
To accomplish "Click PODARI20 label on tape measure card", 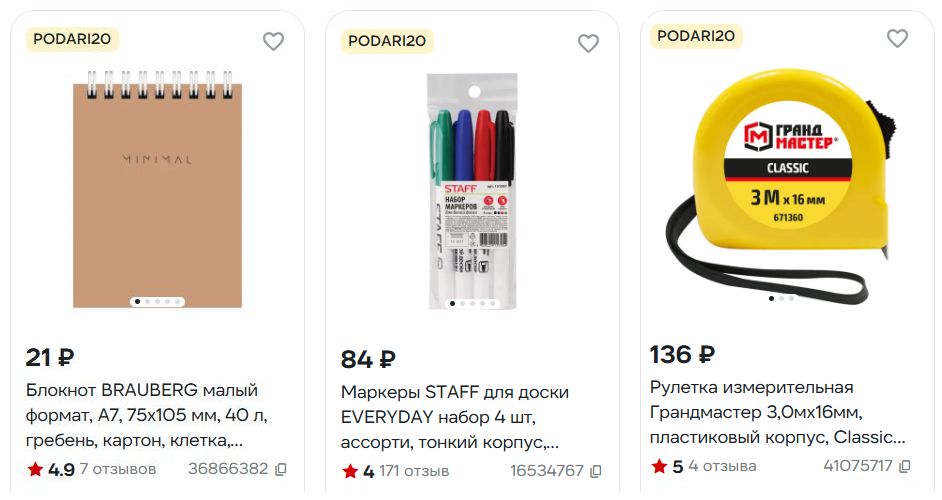I will pos(696,36).
